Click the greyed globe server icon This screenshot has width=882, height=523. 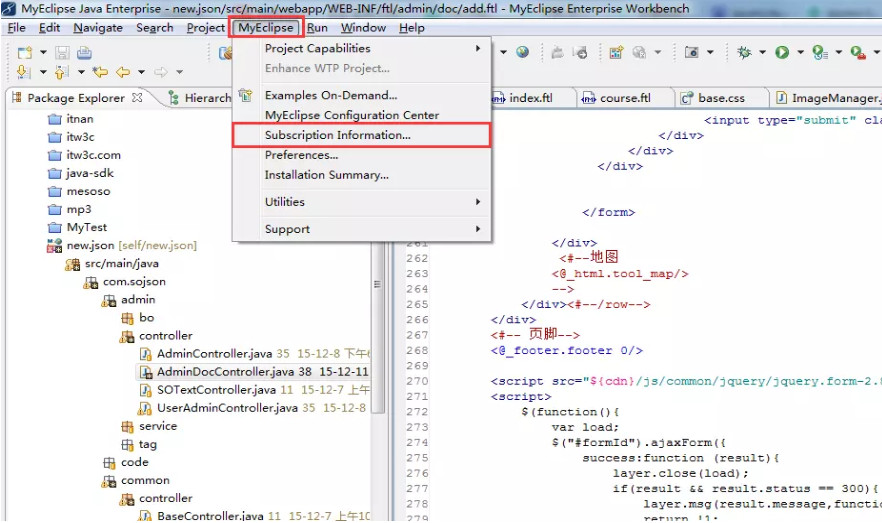pyautogui.click(x=639, y=52)
